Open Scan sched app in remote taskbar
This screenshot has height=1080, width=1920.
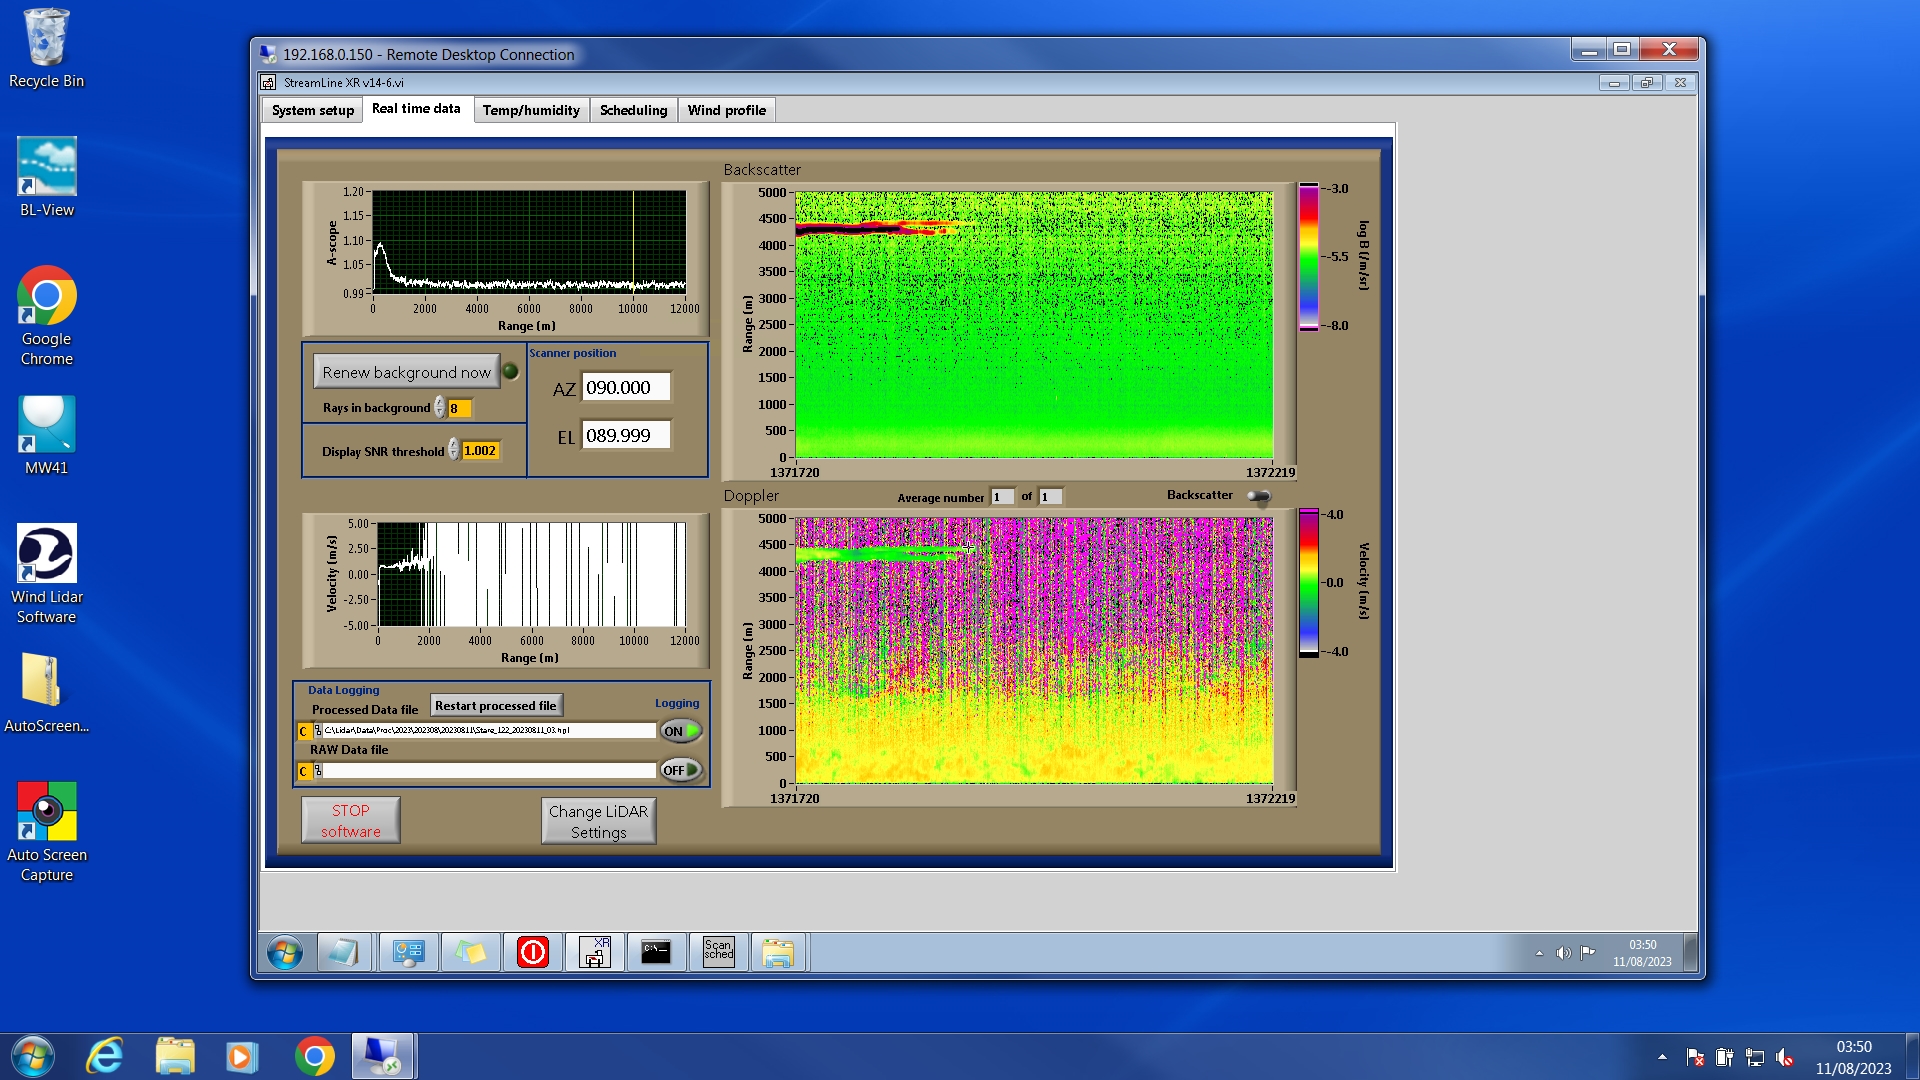718,951
